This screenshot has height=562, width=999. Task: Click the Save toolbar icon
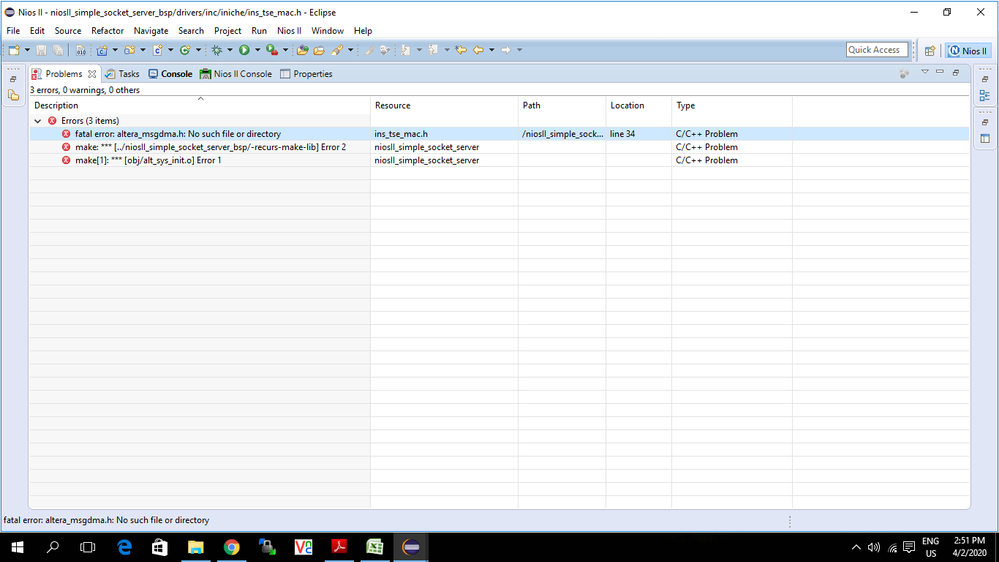pyautogui.click(x=41, y=50)
